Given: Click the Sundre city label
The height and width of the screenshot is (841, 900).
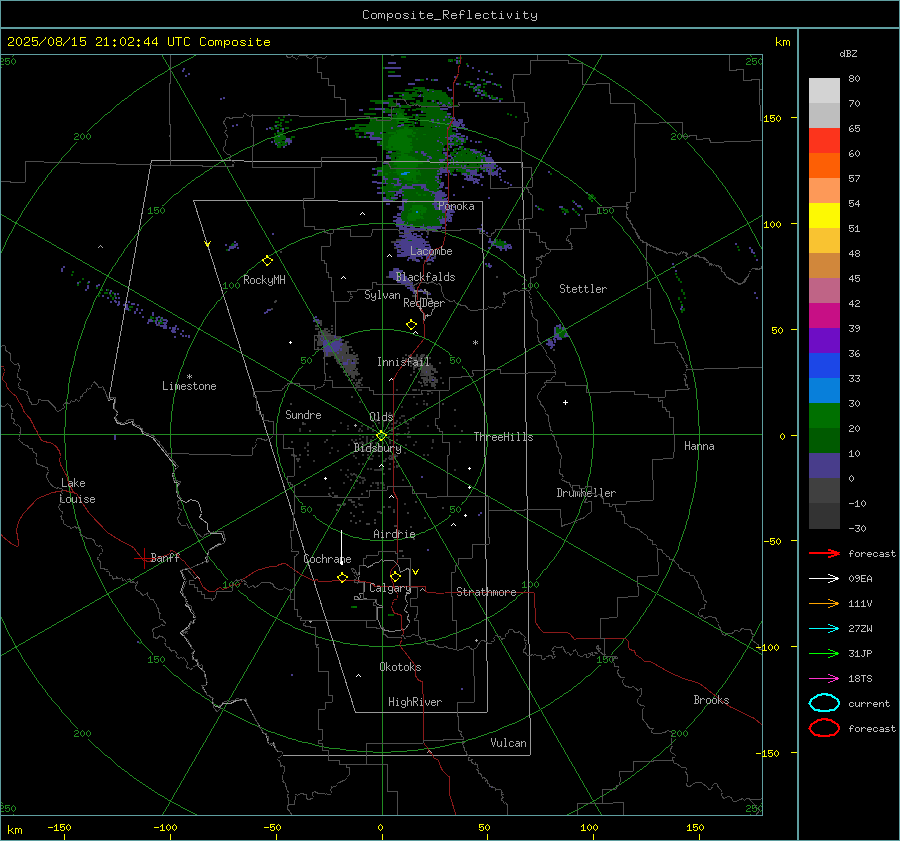Looking at the screenshot, I should 303,415.
